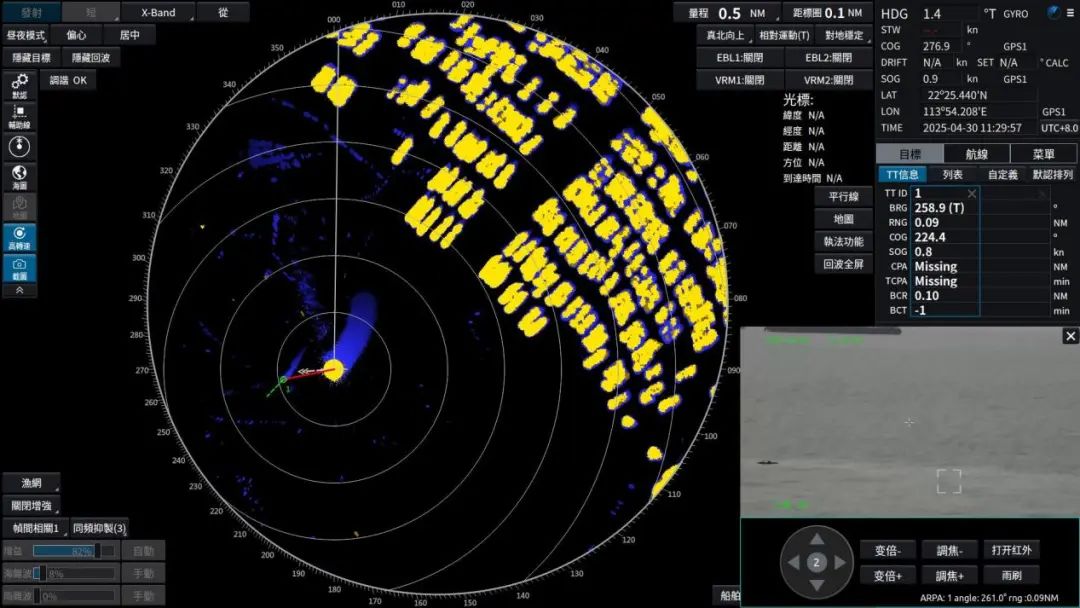1080x608 pixels.
Task: Select the 自定義 custom sub-tab
Action: point(1002,175)
